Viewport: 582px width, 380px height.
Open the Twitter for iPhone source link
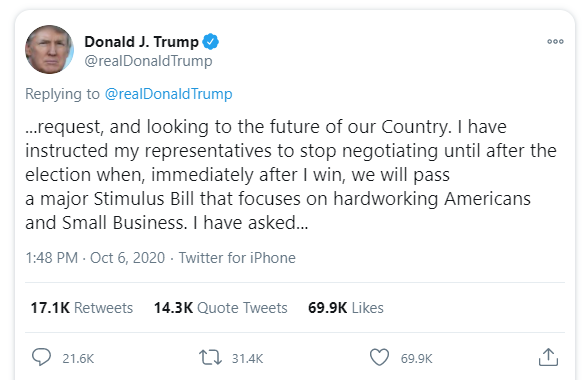point(237,258)
